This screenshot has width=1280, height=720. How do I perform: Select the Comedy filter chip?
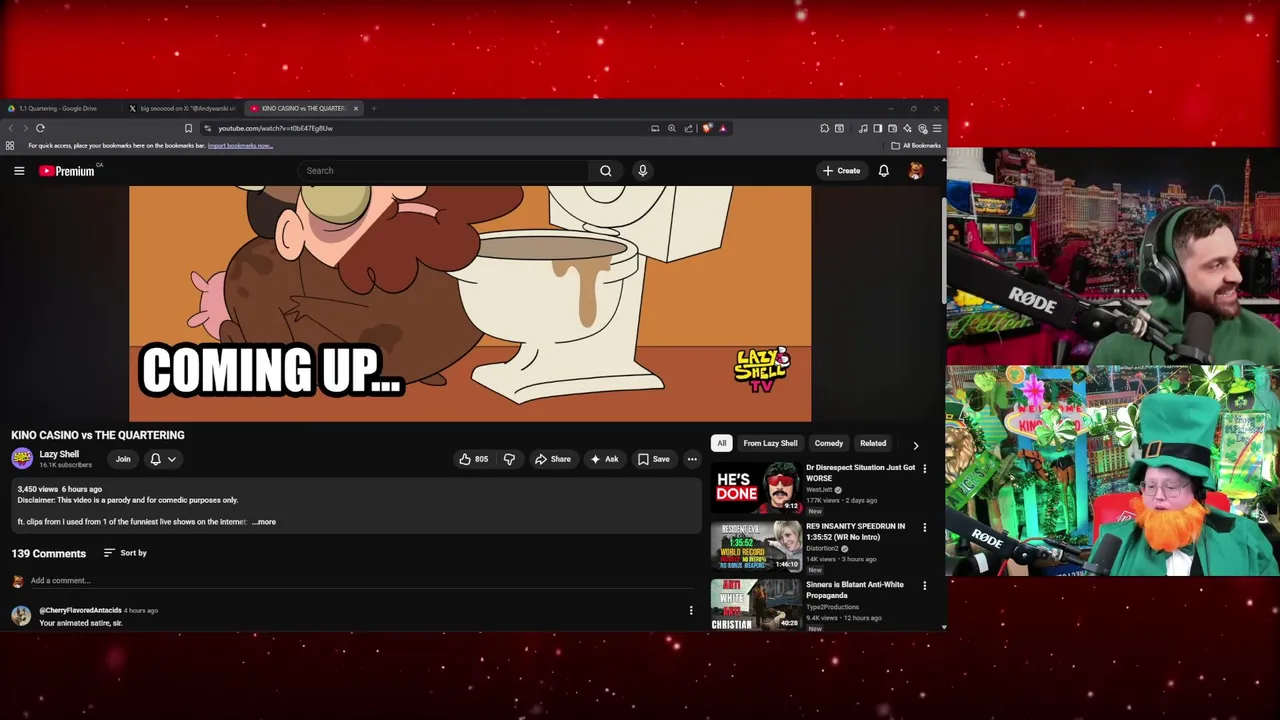tap(829, 443)
